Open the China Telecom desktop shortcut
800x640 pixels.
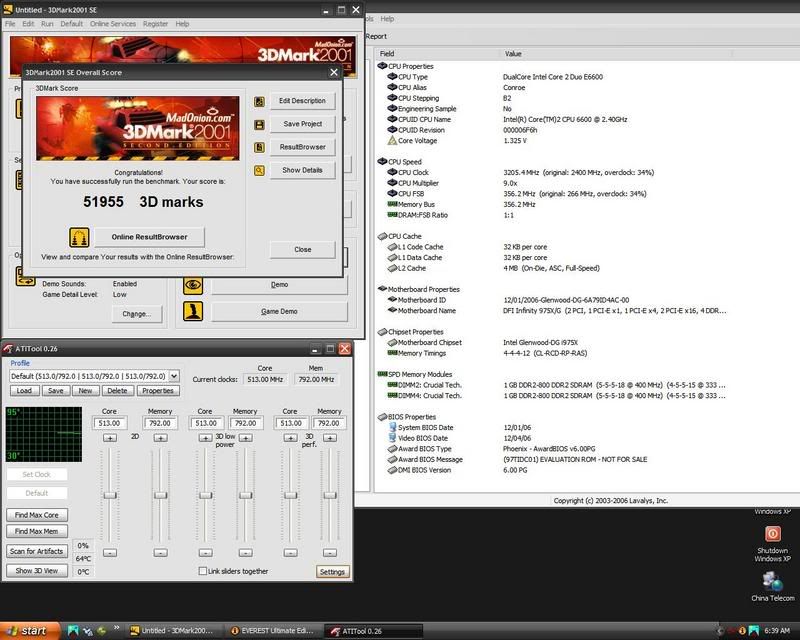(x=772, y=581)
